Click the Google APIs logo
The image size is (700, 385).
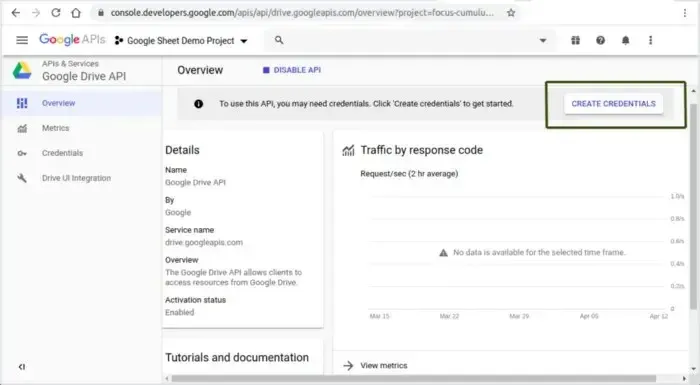[x=72, y=40]
